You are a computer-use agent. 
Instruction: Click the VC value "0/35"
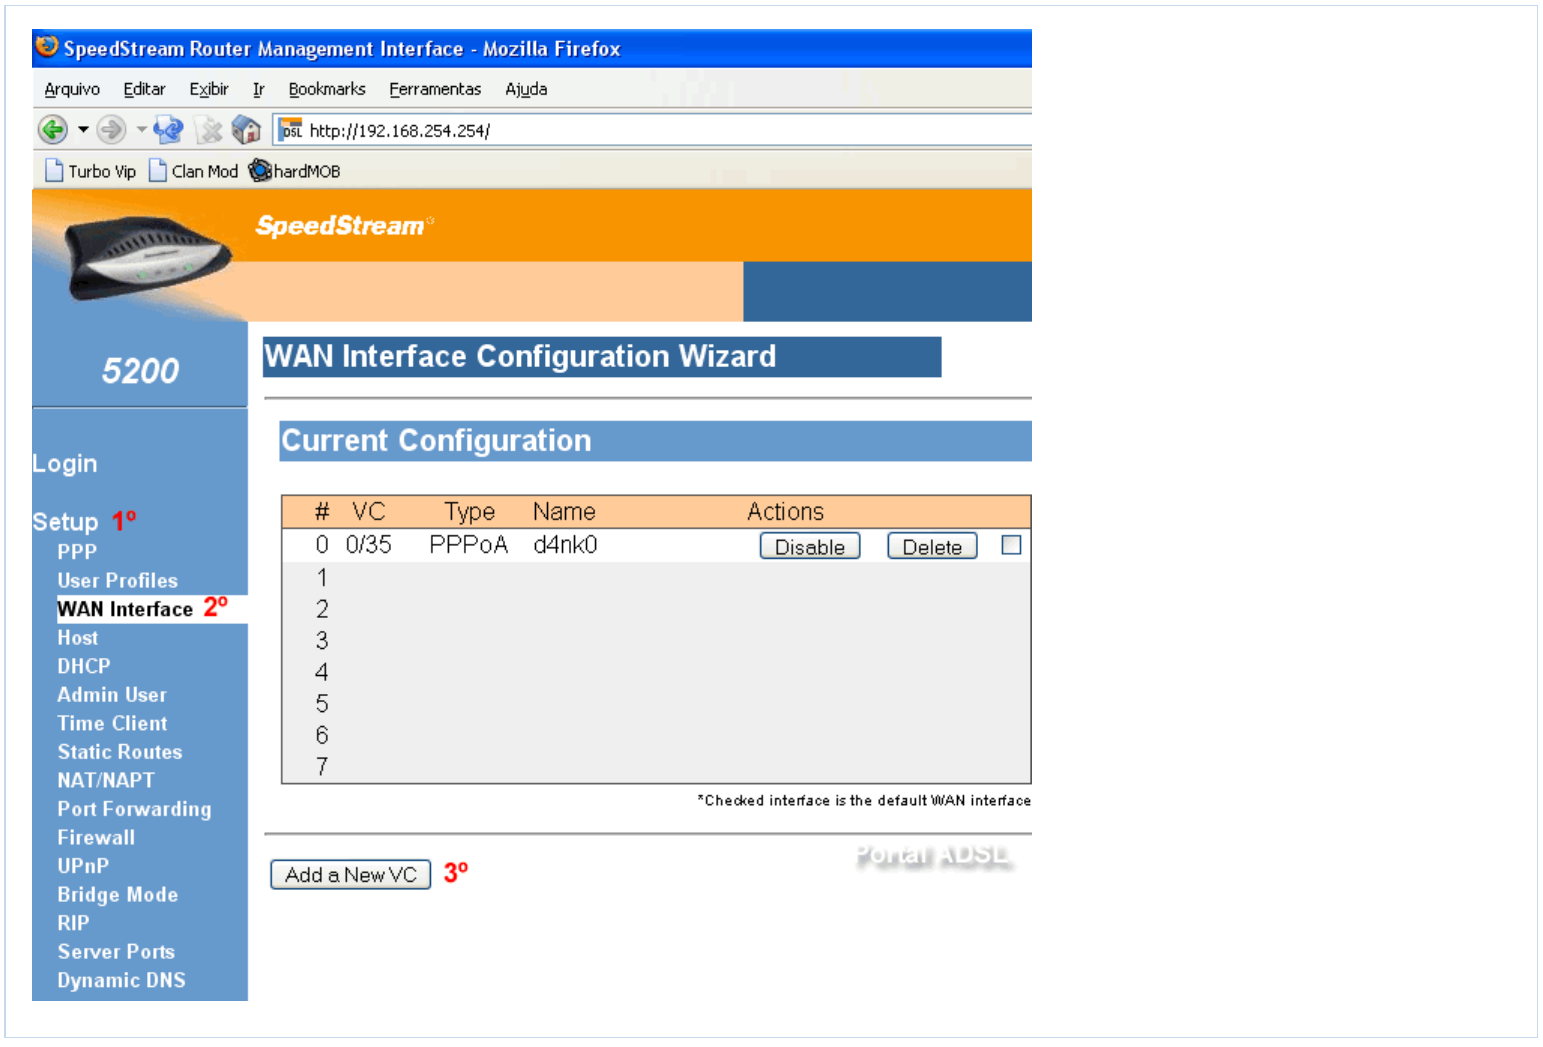368,545
